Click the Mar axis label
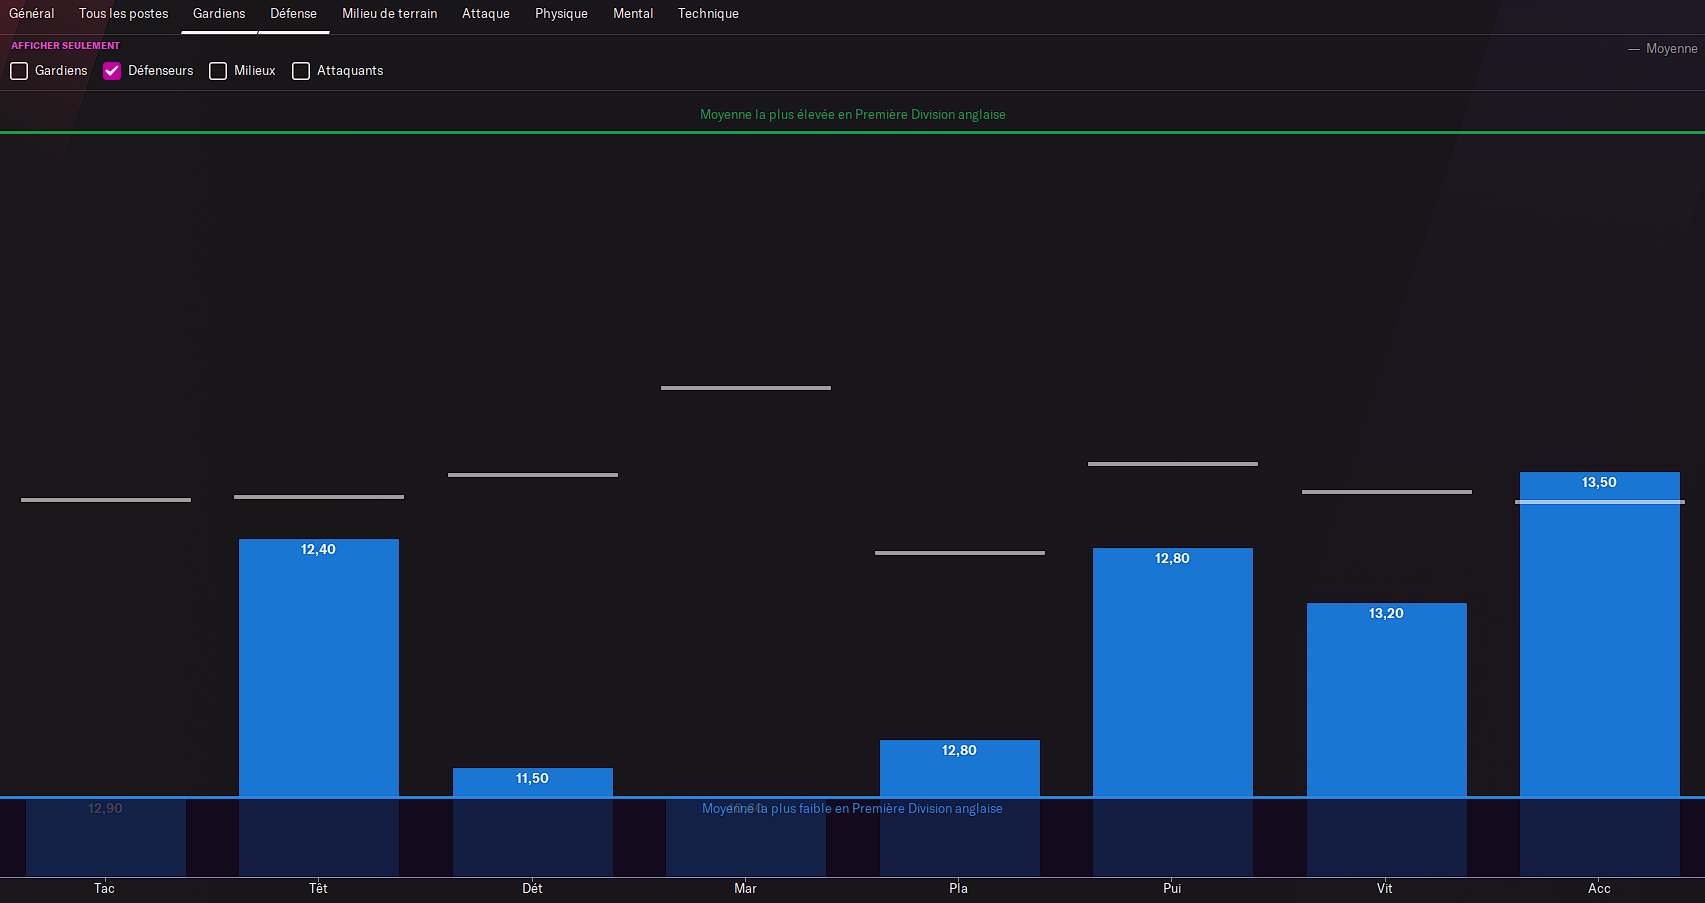Screen dimensions: 1705x903 click(x=746, y=888)
